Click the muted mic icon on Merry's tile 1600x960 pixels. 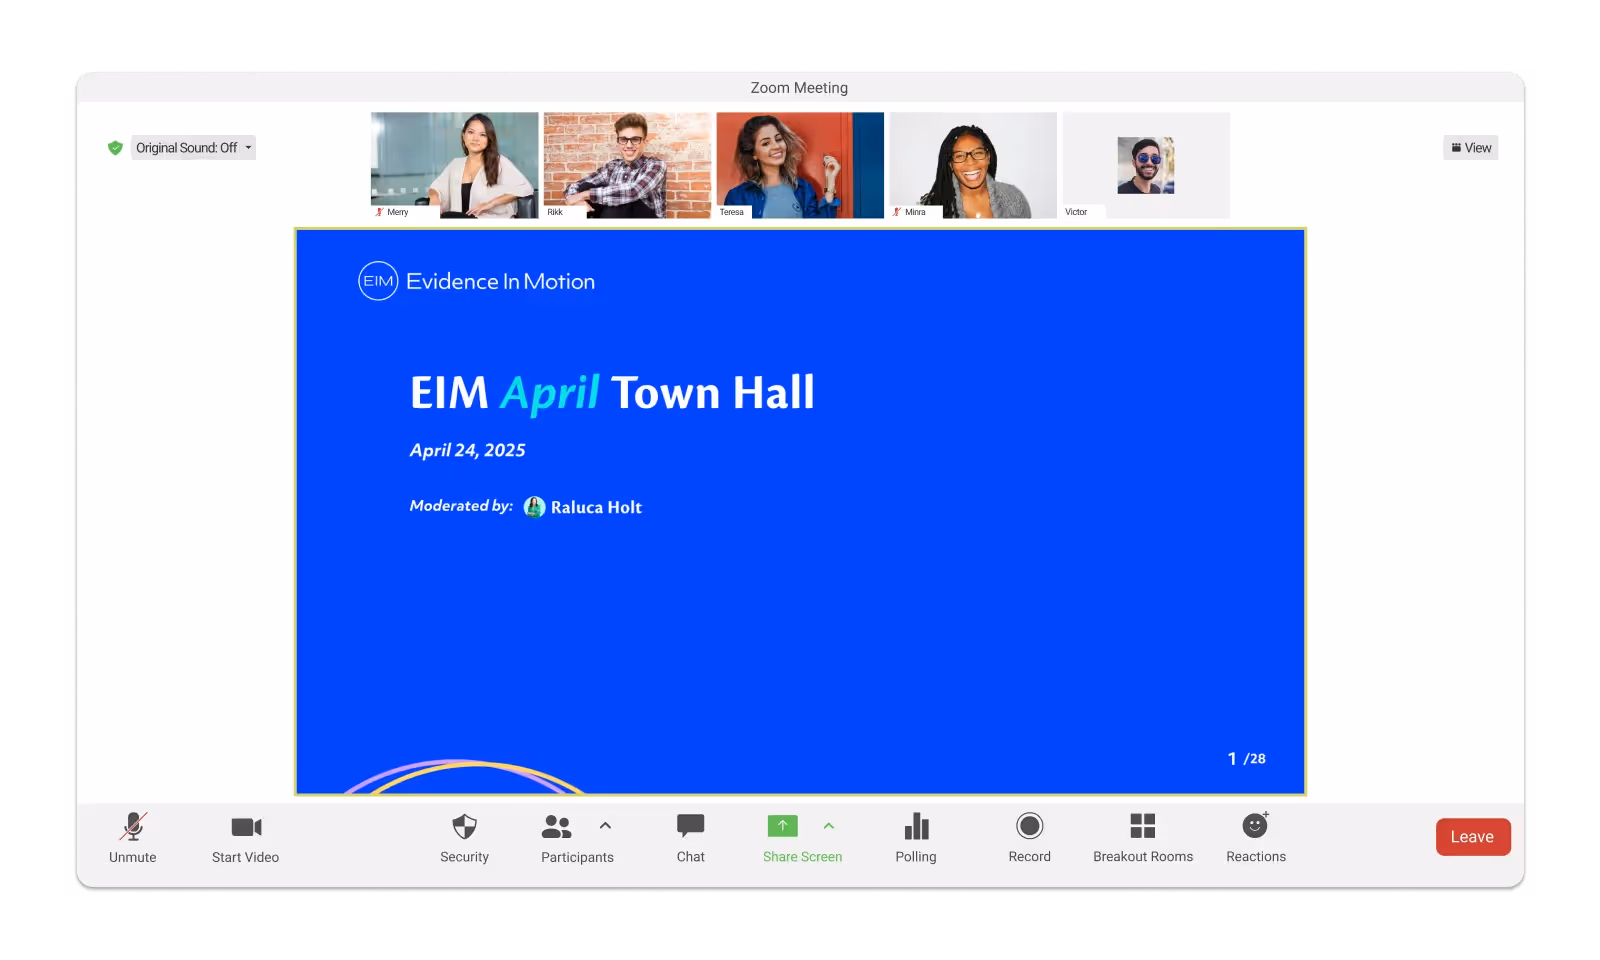[379, 212]
